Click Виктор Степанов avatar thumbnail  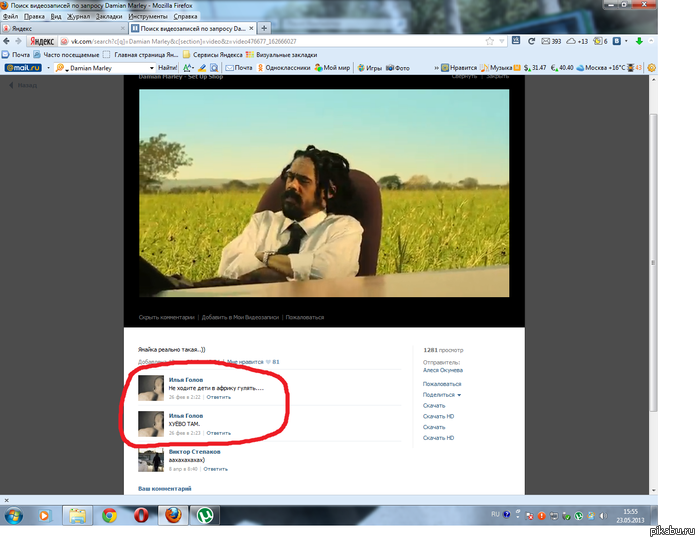(x=151, y=459)
